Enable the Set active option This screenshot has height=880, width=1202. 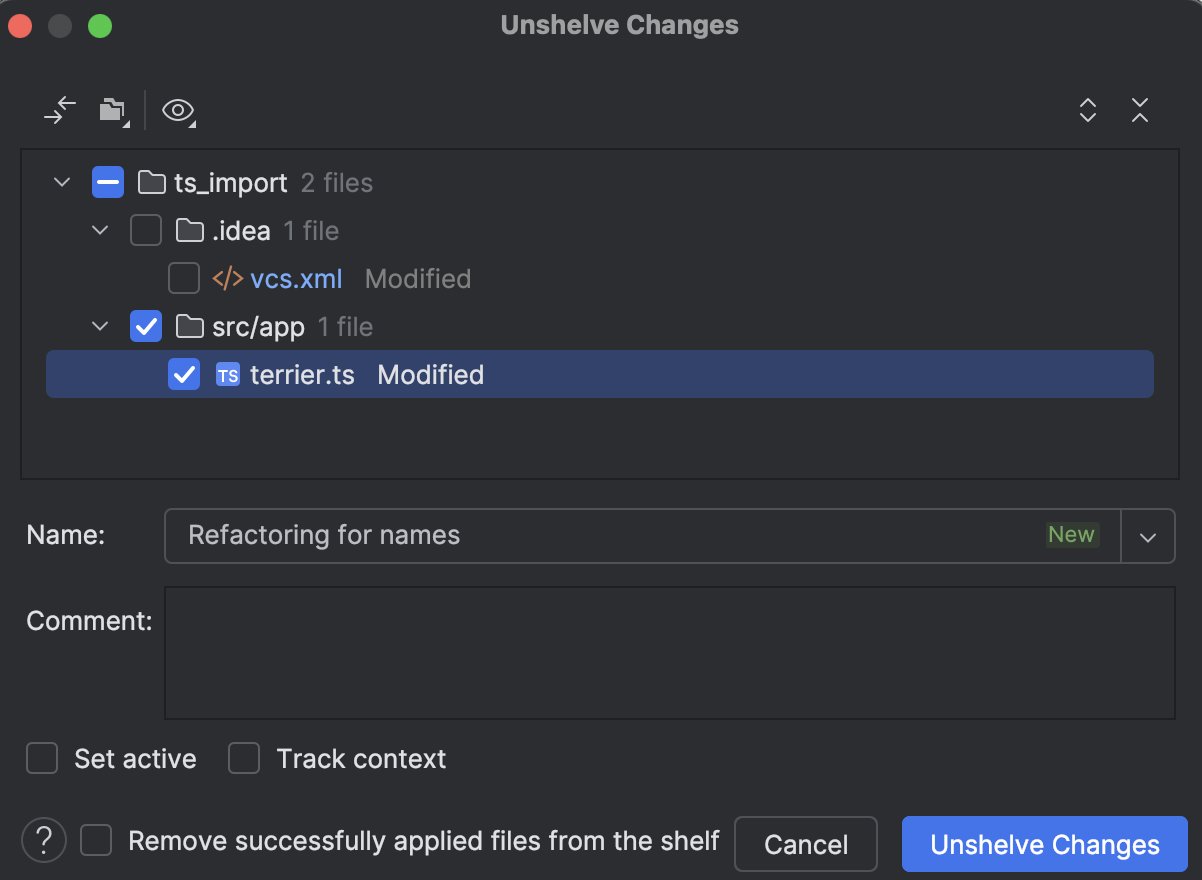click(42, 758)
